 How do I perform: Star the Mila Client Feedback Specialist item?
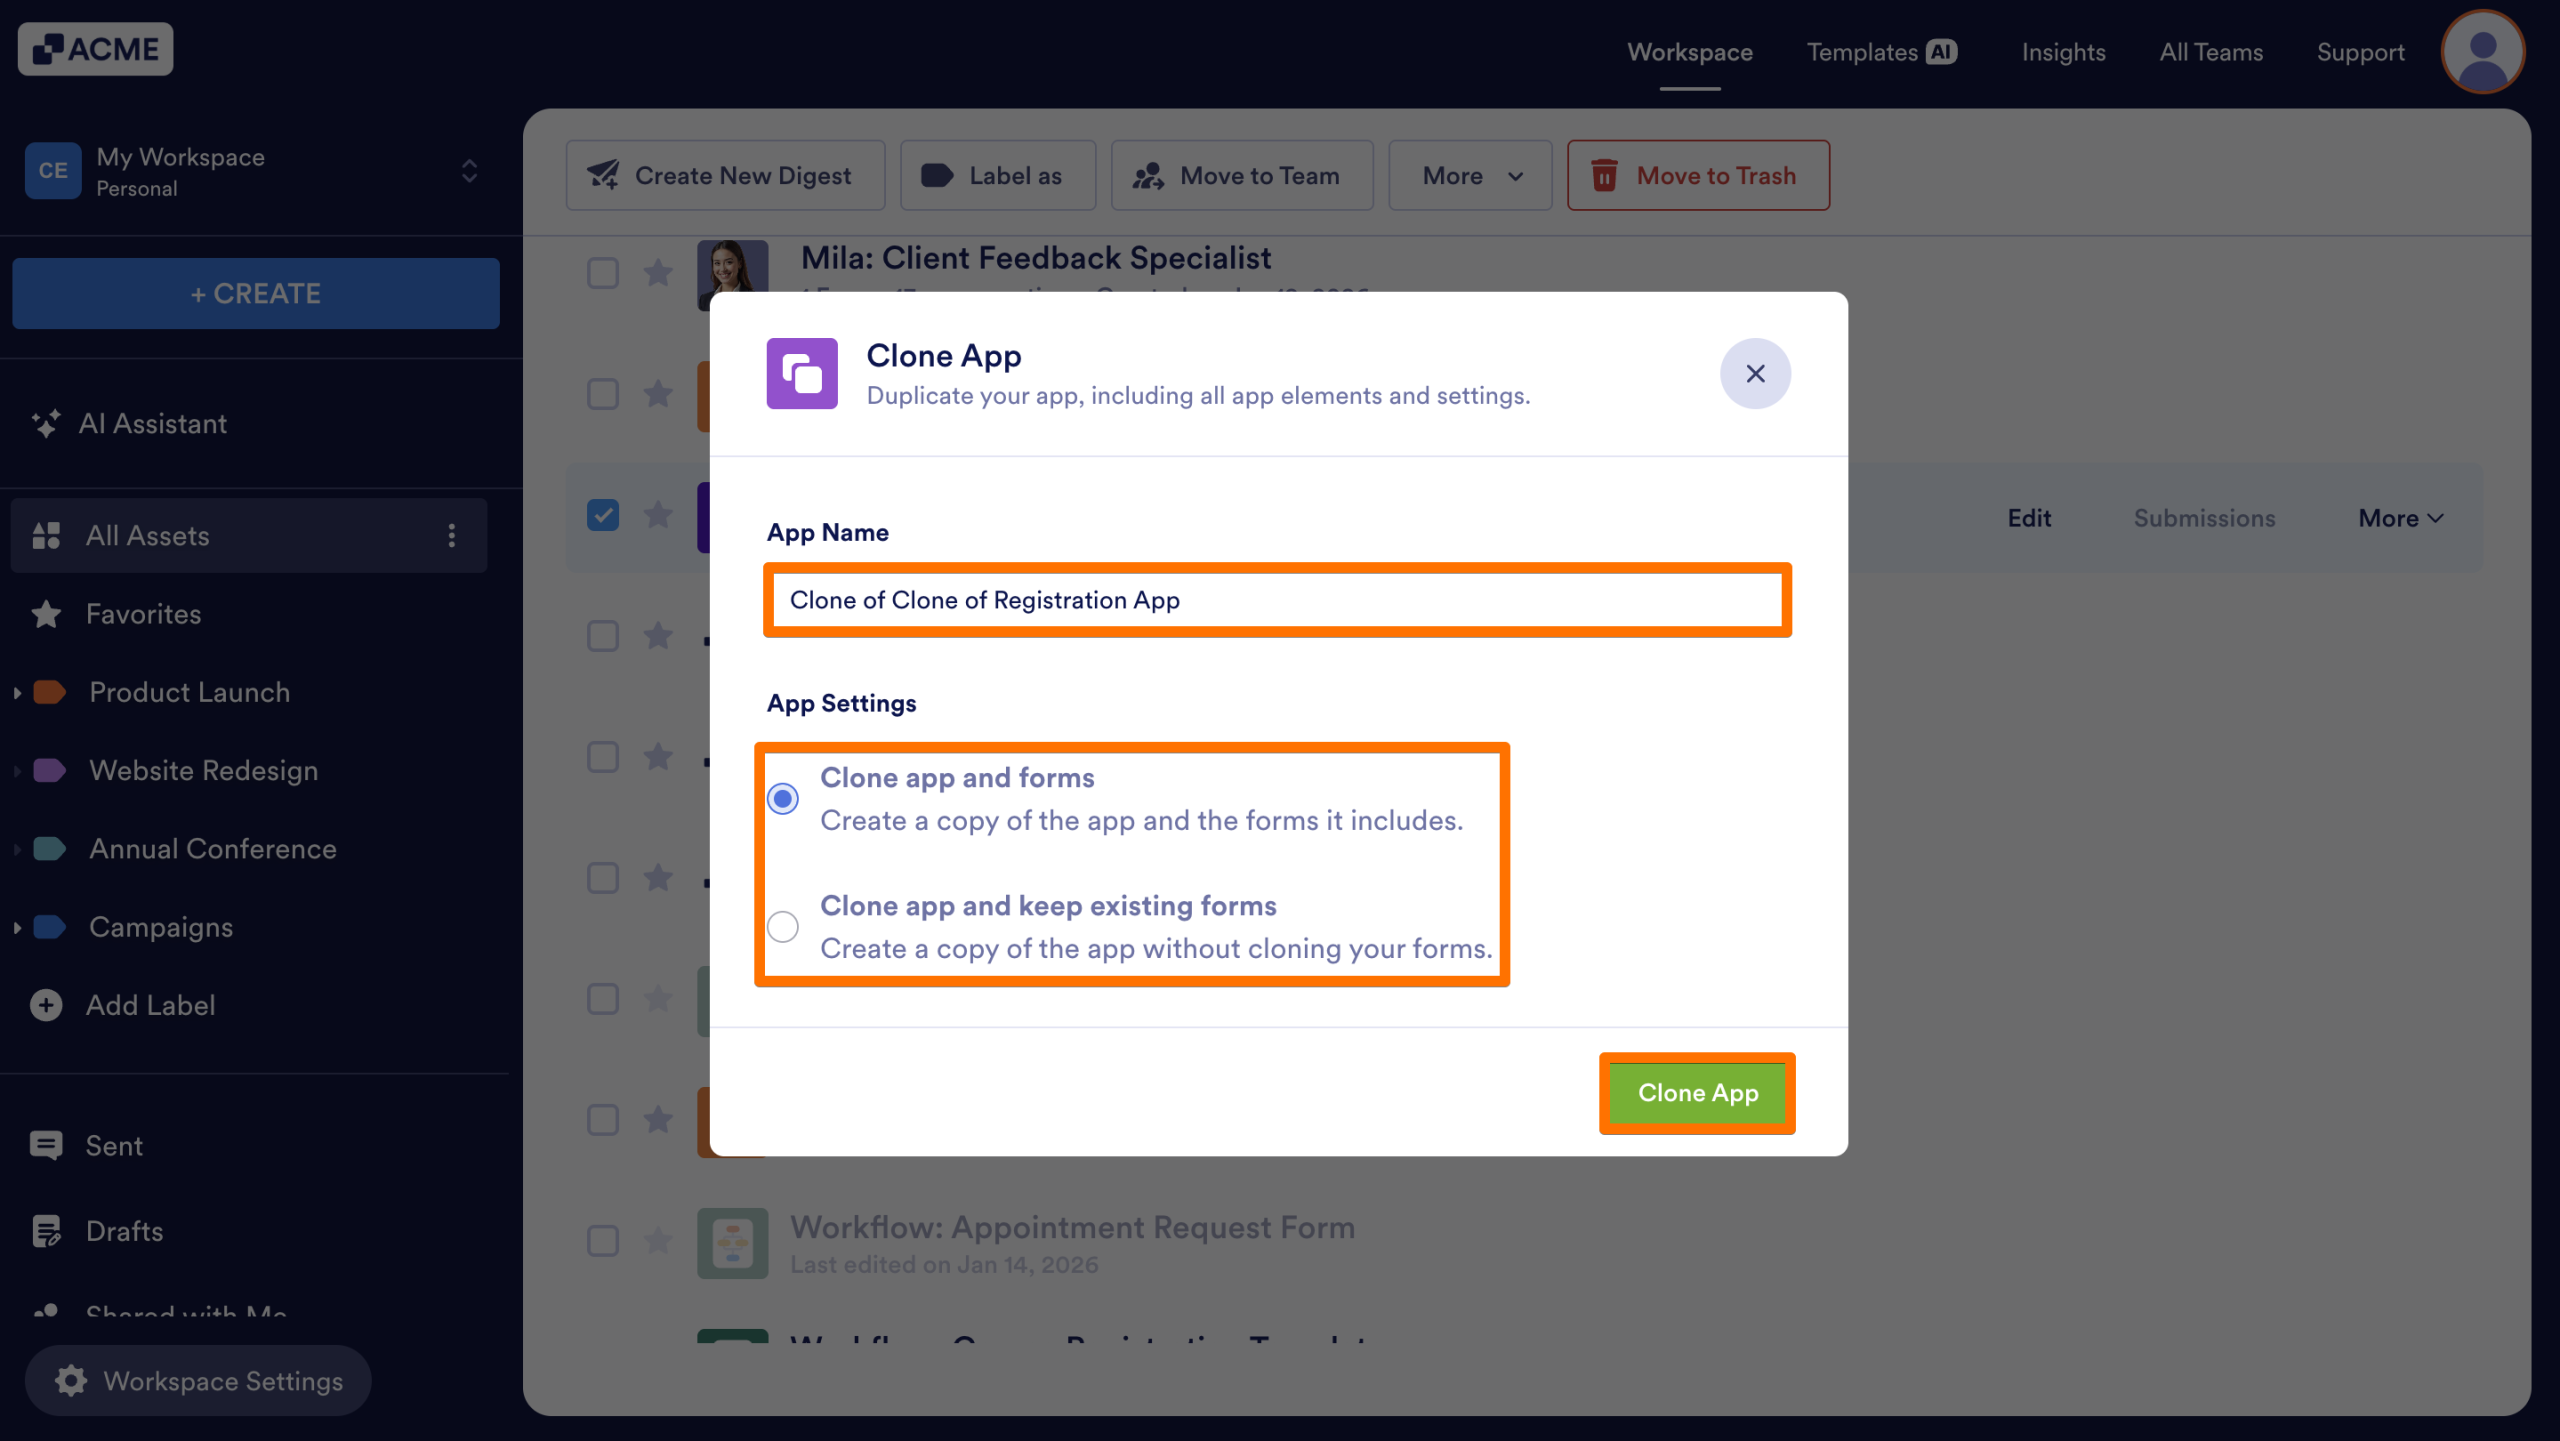pos(658,272)
